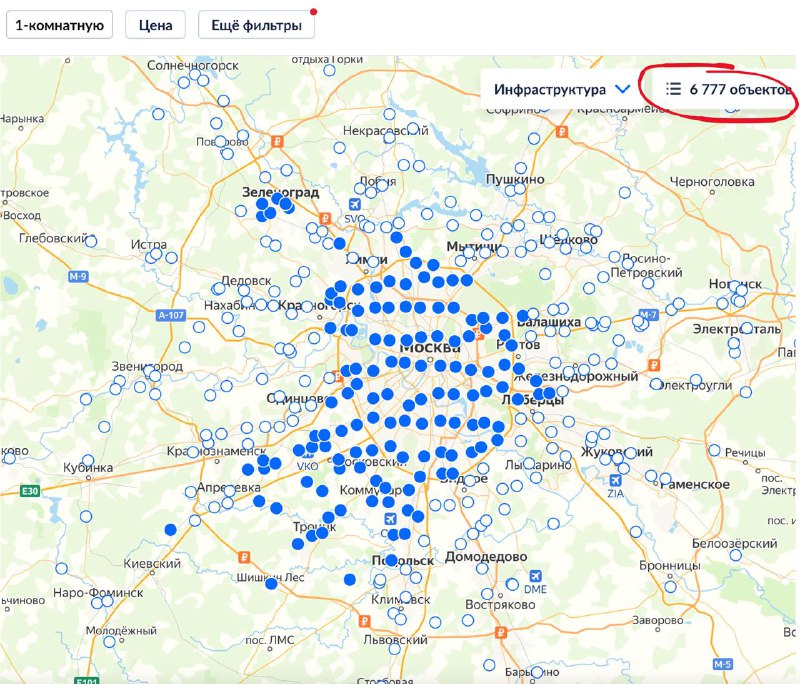The width and height of the screenshot is (800, 684).
Task: Click the Бронницы town label
Action: [670, 565]
